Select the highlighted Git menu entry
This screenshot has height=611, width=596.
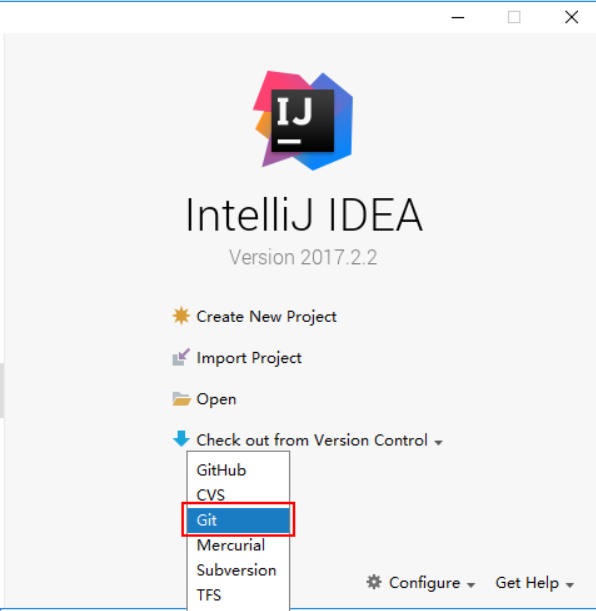pyautogui.click(x=238, y=520)
